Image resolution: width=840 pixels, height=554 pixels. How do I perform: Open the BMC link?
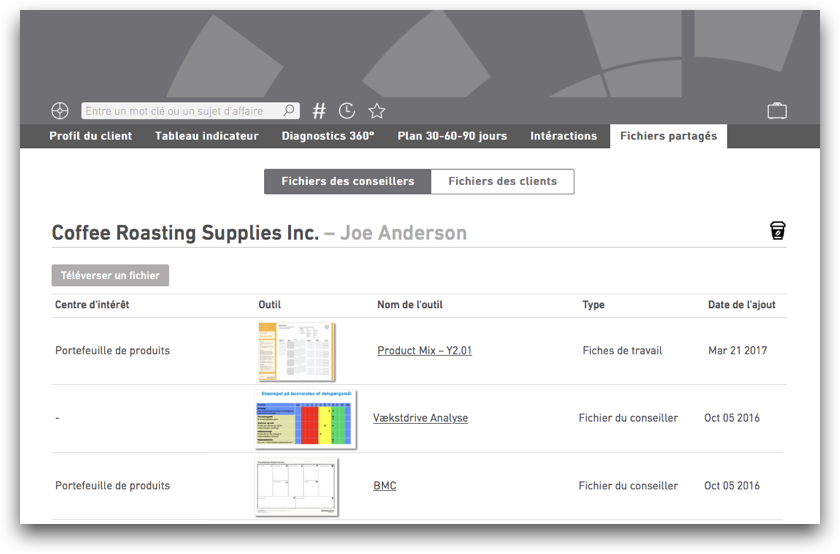click(385, 485)
